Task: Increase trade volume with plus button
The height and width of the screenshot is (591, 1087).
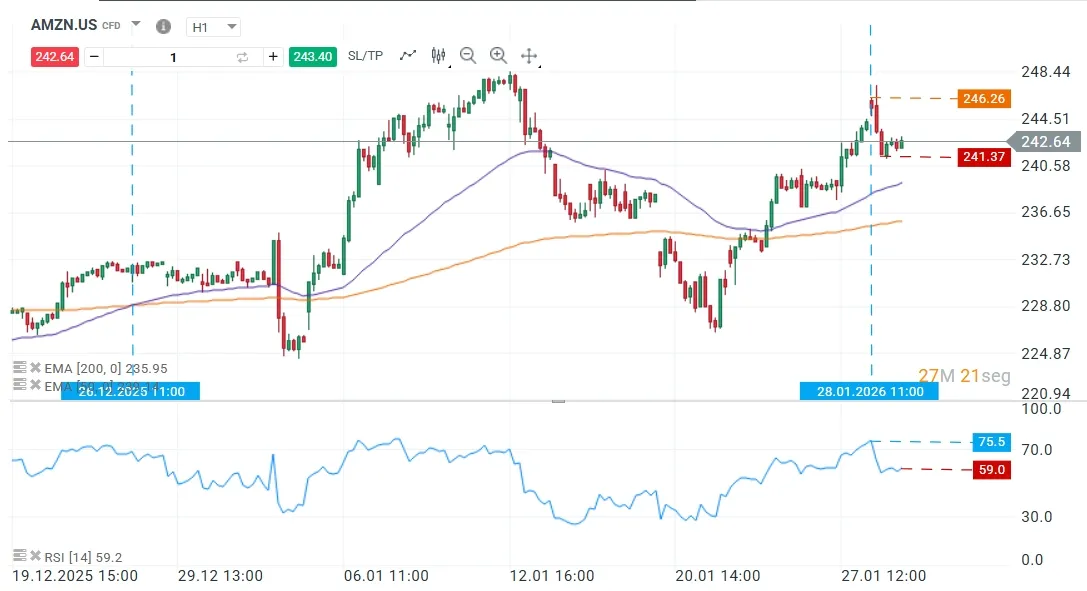Action: [x=272, y=57]
